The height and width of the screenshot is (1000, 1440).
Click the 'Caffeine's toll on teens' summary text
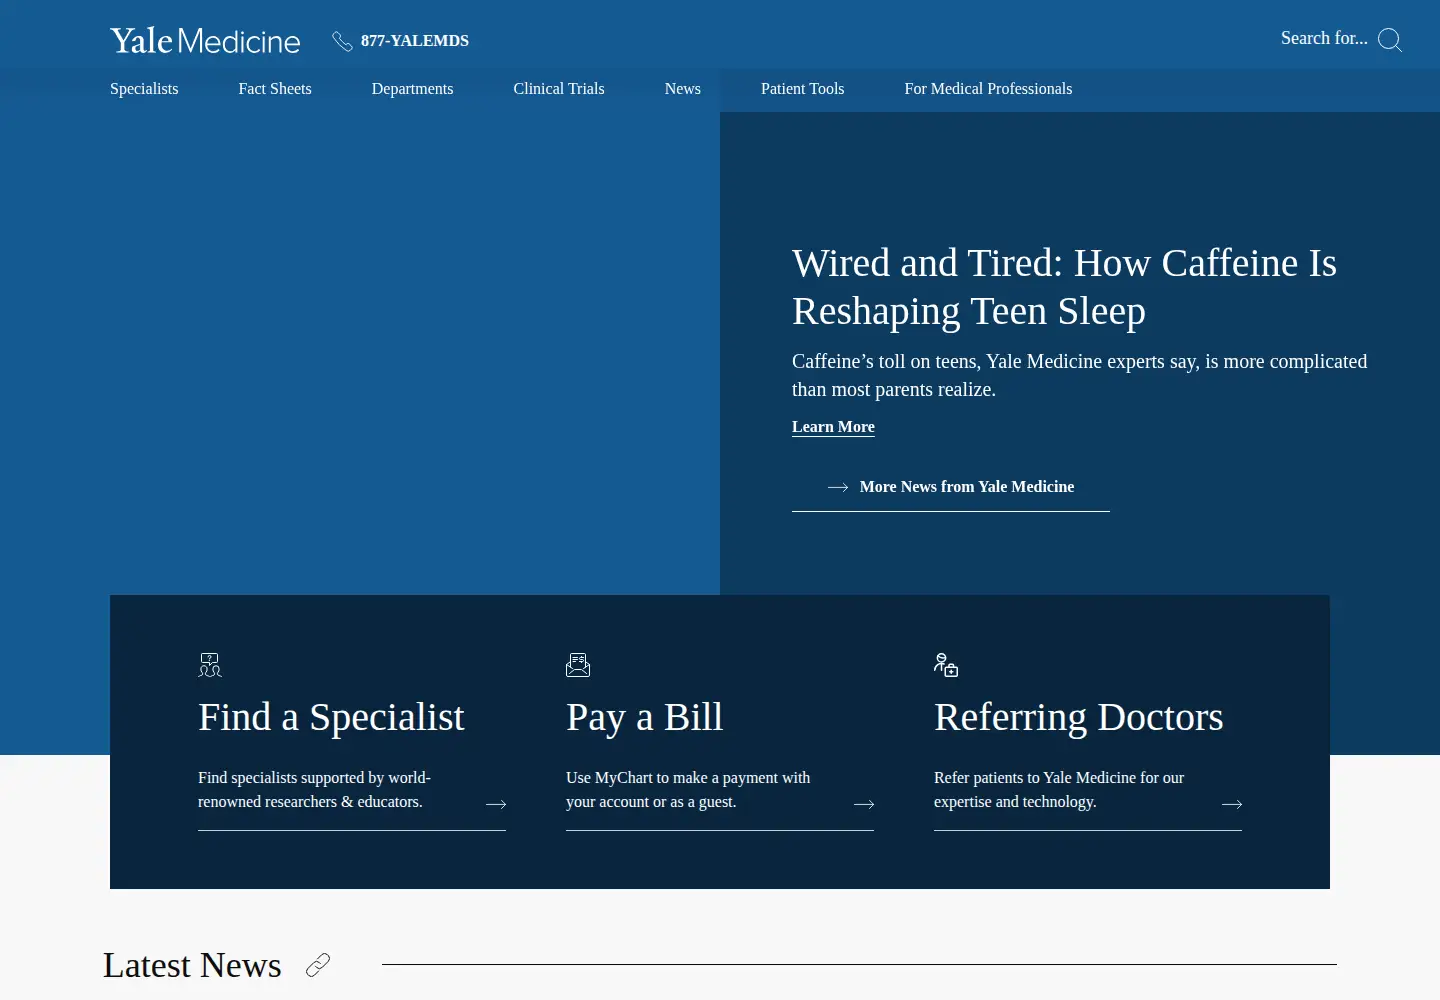coord(1079,375)
